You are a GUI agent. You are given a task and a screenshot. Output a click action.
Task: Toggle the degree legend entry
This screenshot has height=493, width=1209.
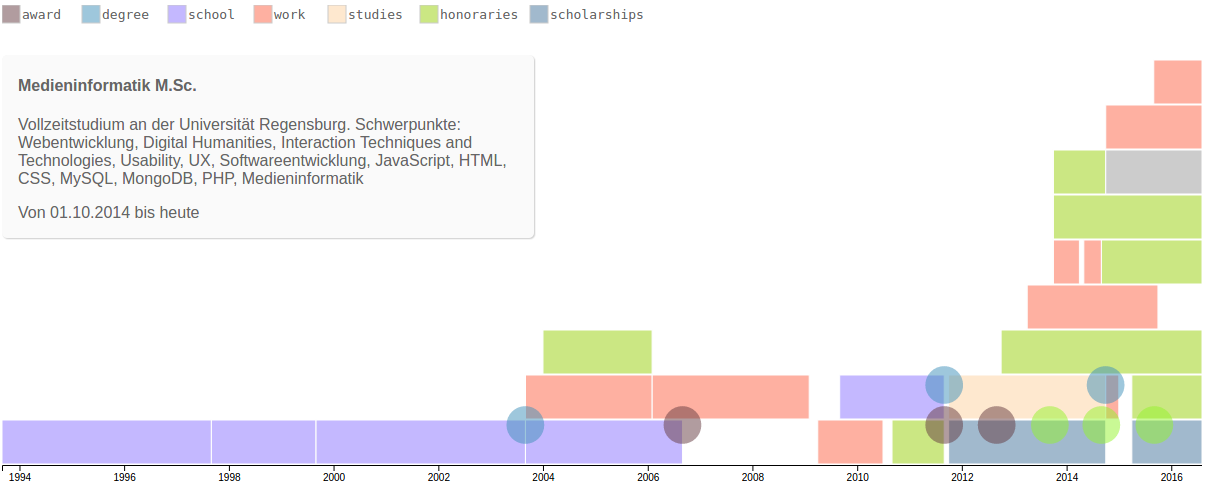point(115,14)
